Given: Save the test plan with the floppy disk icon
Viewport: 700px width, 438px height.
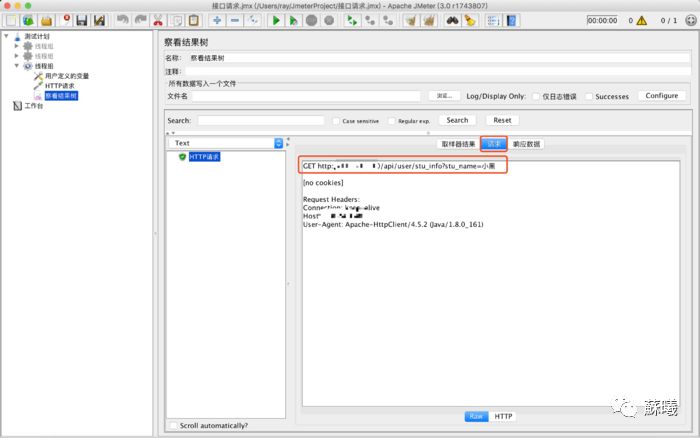Looking at the screenshot, I should (x=82, y=21).
